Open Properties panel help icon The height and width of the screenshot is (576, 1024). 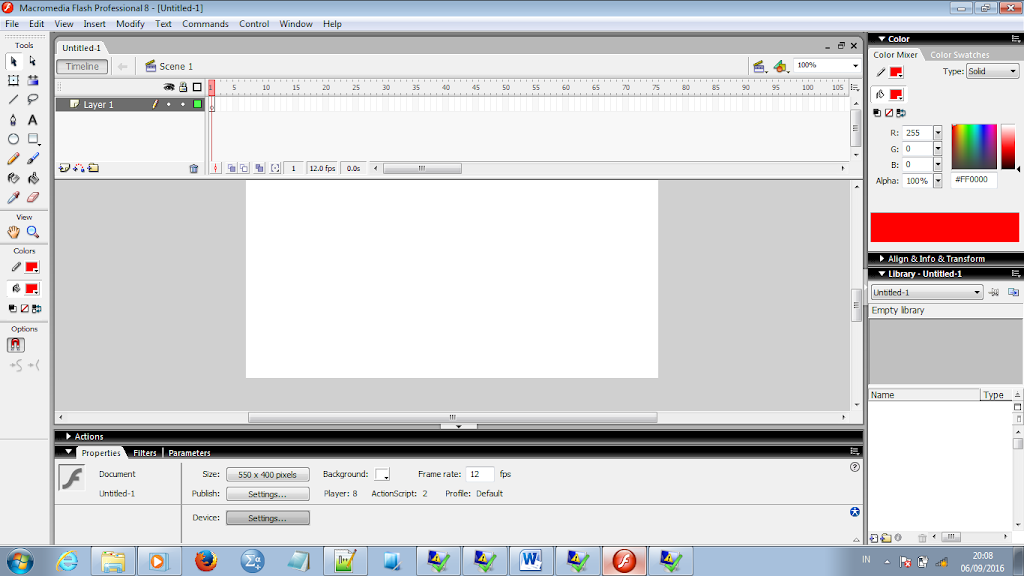pyautogui.click(x=855, y=467)
